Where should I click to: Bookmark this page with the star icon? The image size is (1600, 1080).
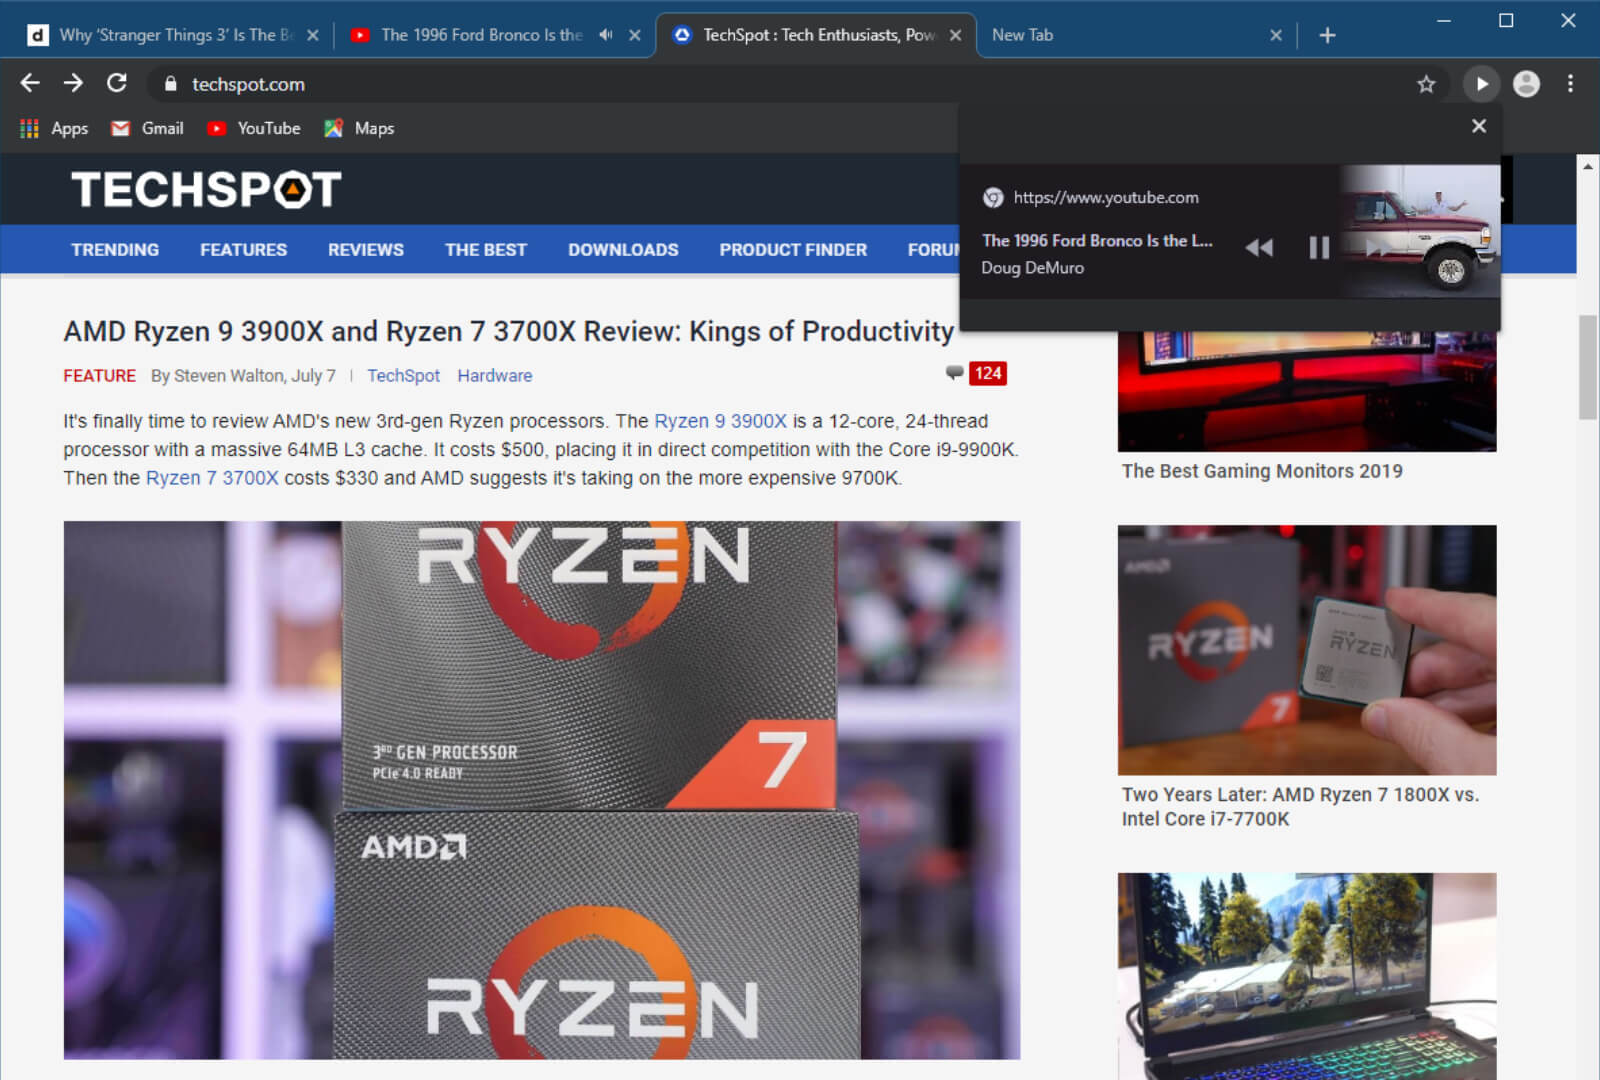coord(1426,84)
